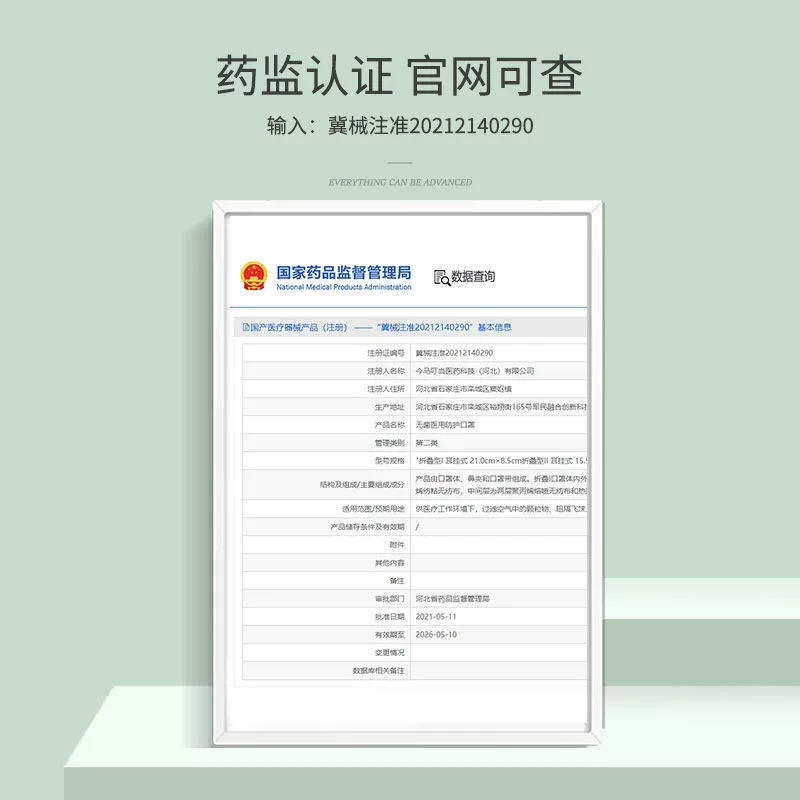Select the 国产医疗器械产品（注册）breadcrumb heading

[x=298, y=327]
